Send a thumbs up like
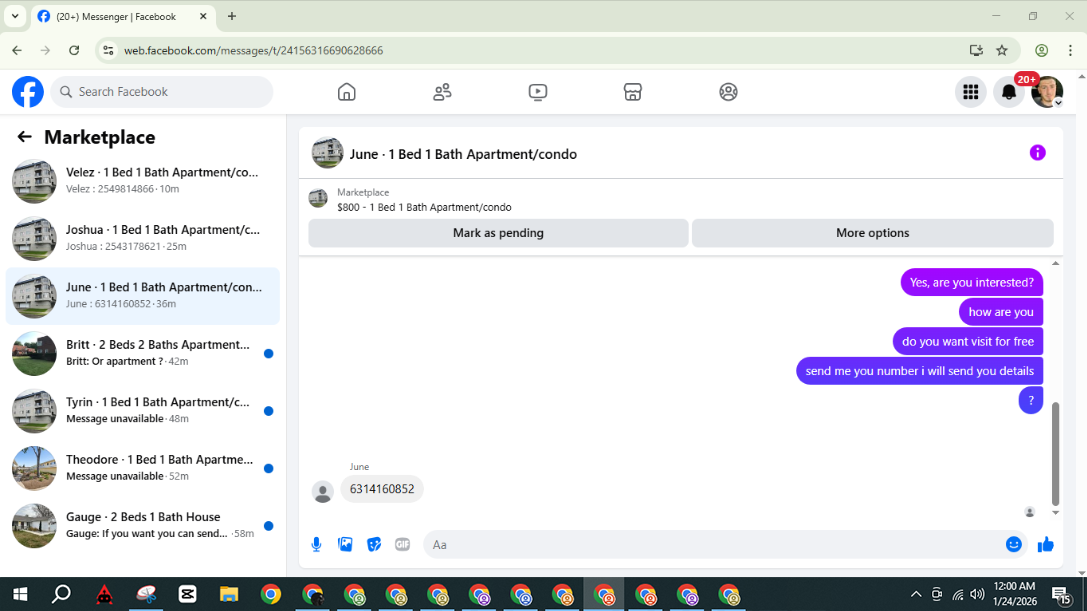The image size is (1087, 611). coord(1045,544)
